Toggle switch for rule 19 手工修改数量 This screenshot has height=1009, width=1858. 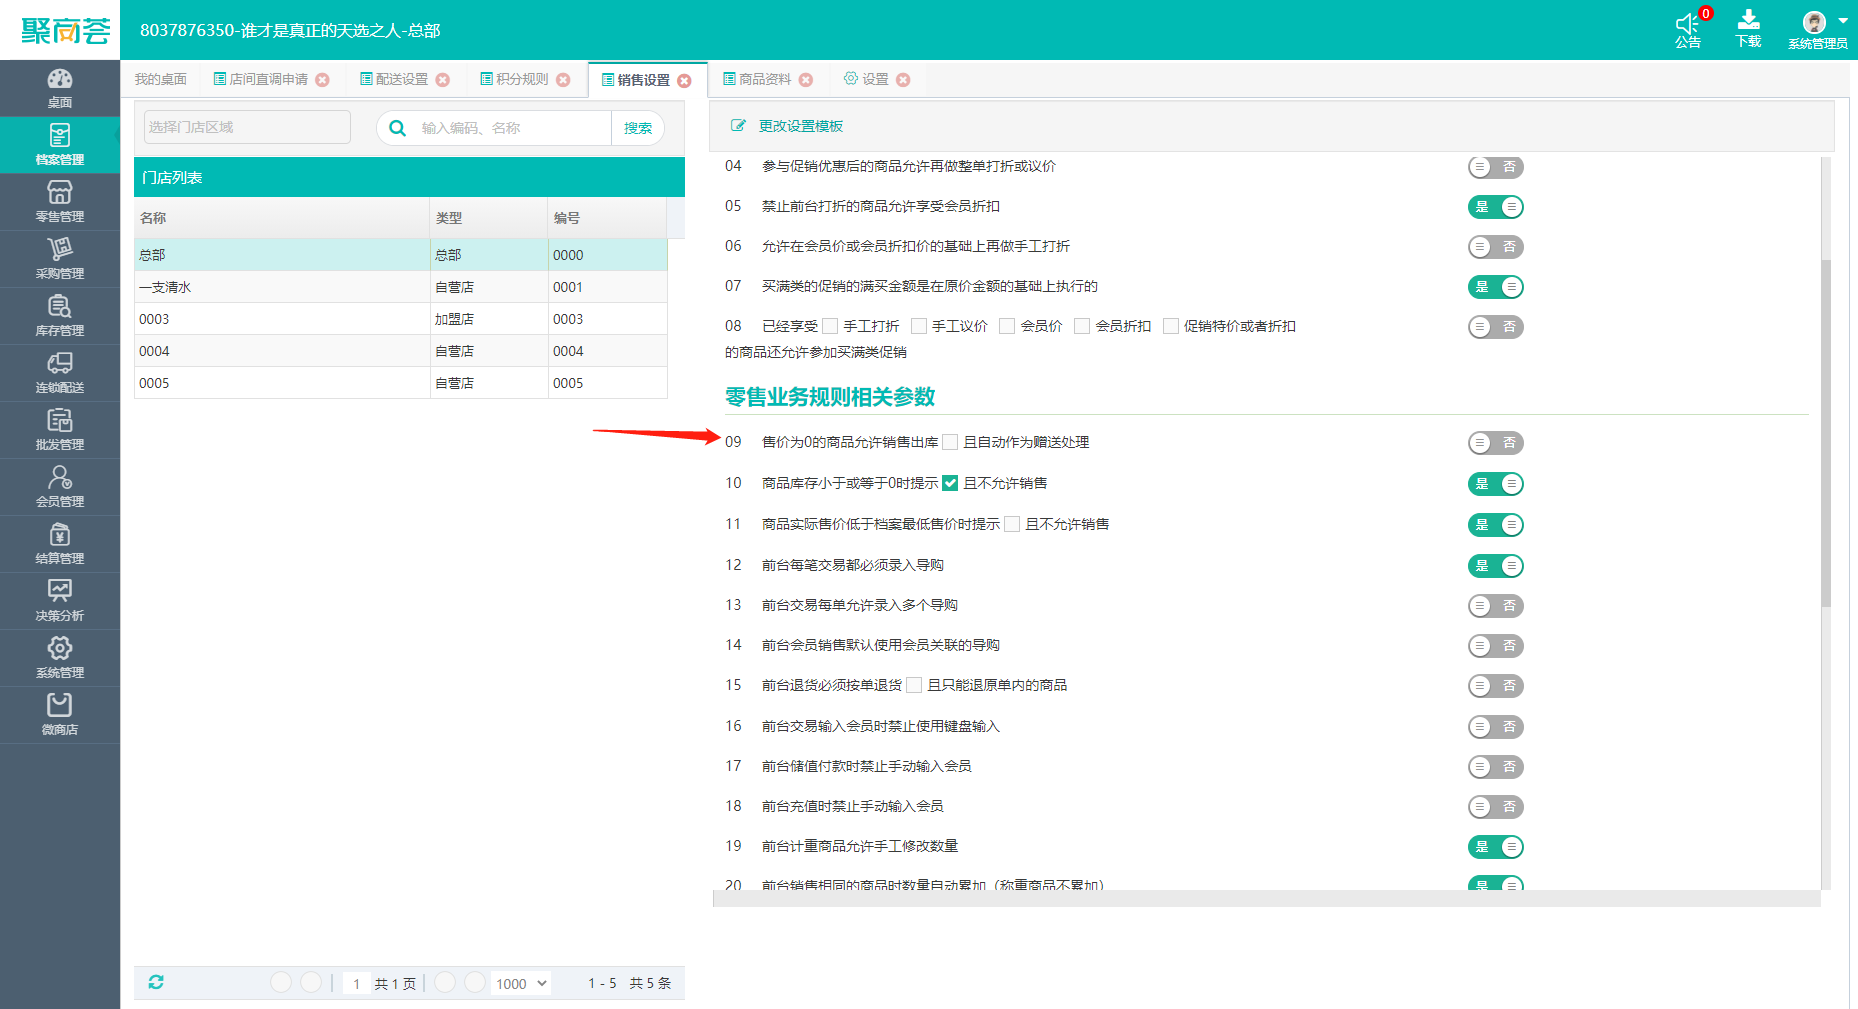click(x=1495, y=847)
